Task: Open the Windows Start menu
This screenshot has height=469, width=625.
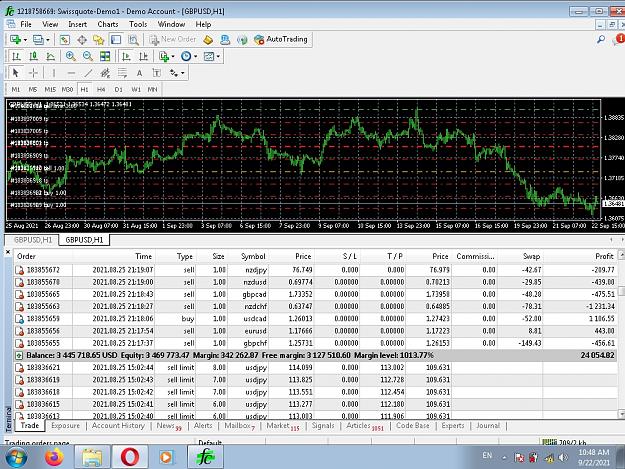Action: click(16, 457)
